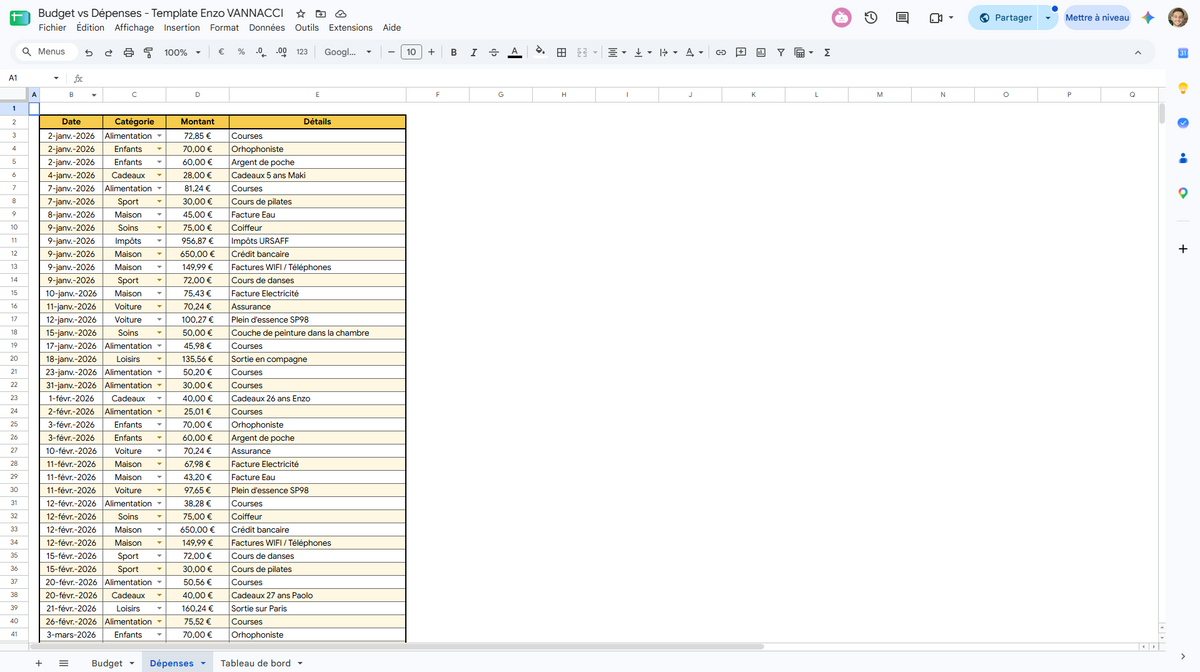Click the redo arrow icon
The width and height of the screenshot is (1200, 672).
[x=109, y=52]
